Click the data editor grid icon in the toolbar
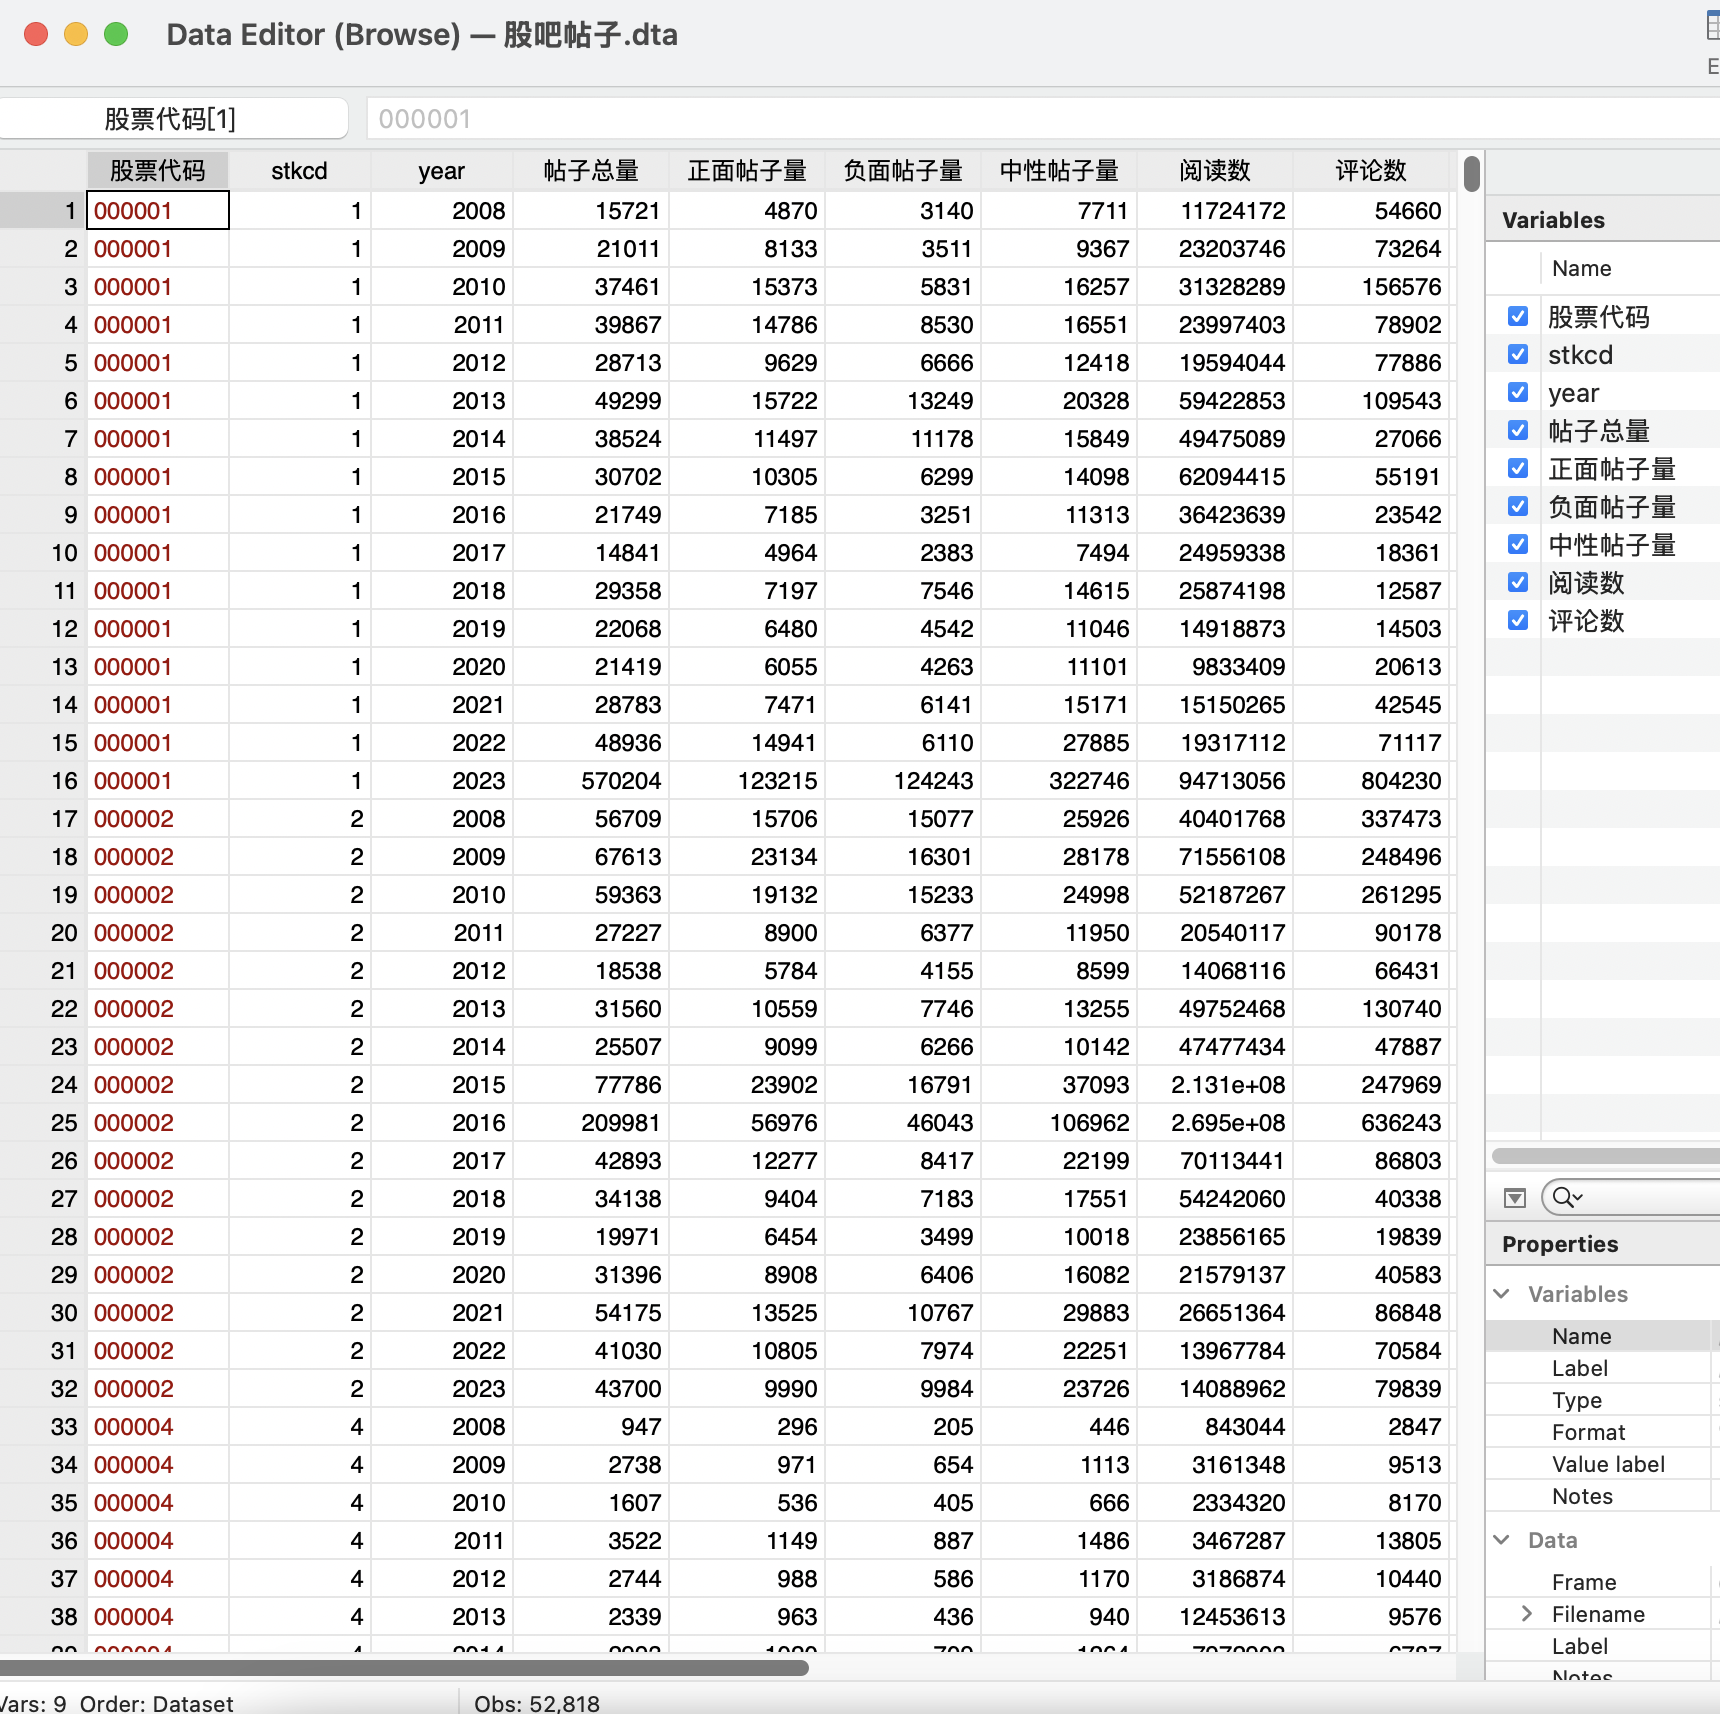This screenshot has height=1714, width=1720. click(x=1711, y=26)
